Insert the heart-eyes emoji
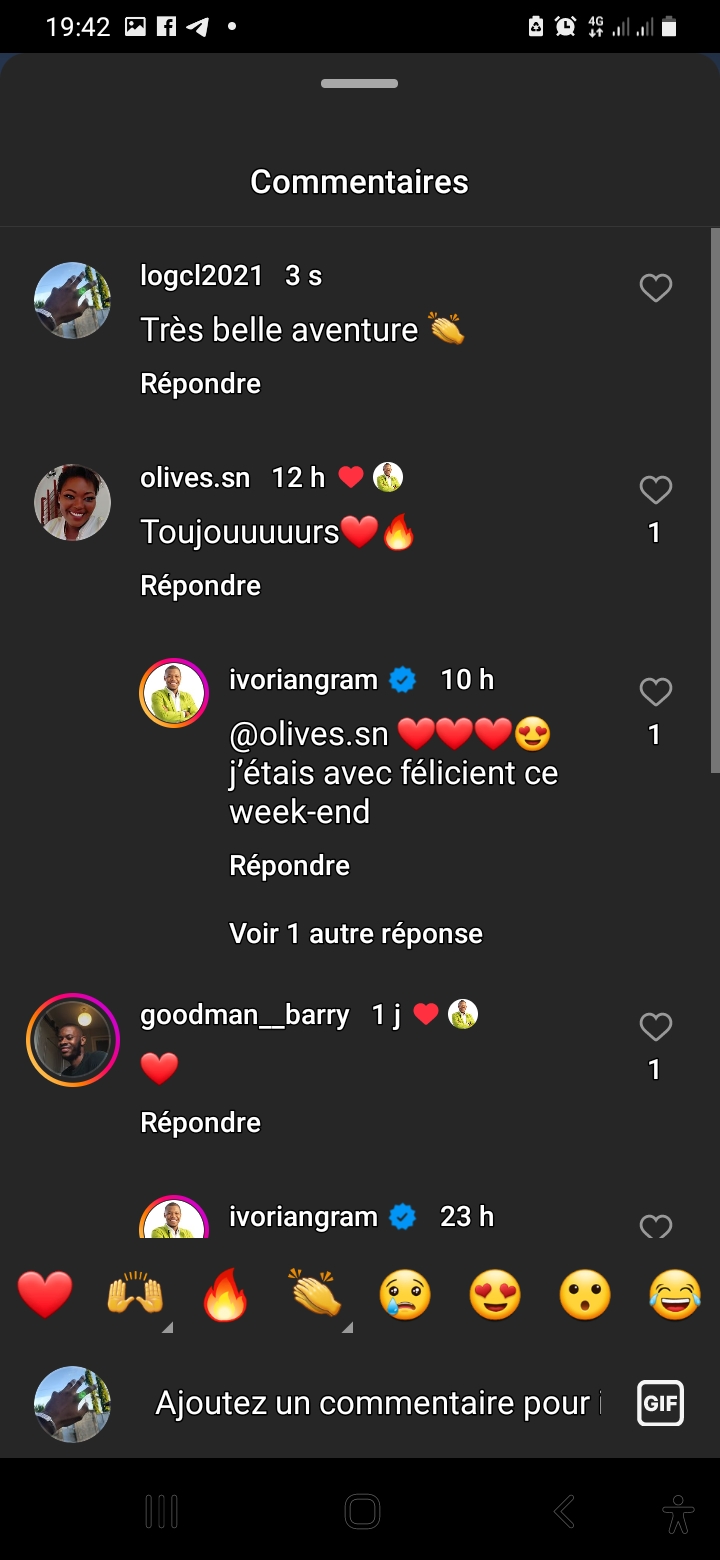This screenshot has width=720, height=1560. coord(495,1296)
